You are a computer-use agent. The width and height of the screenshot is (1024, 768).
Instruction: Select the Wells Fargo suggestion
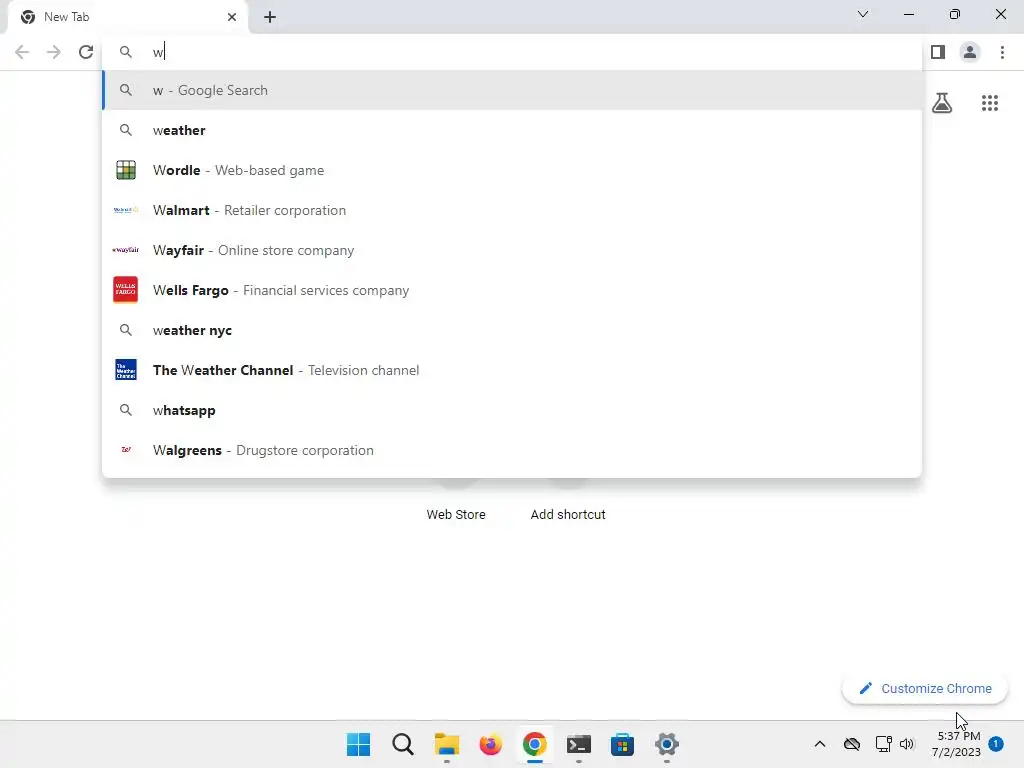tap(512, 290)
